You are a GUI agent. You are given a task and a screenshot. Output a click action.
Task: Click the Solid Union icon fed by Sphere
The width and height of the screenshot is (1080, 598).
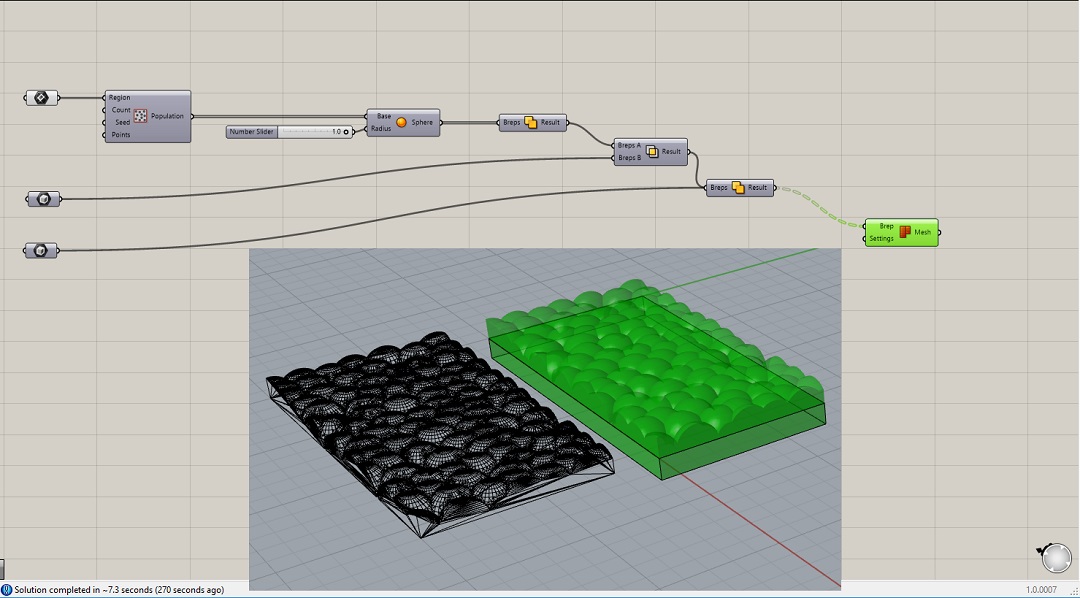(530, 123)
